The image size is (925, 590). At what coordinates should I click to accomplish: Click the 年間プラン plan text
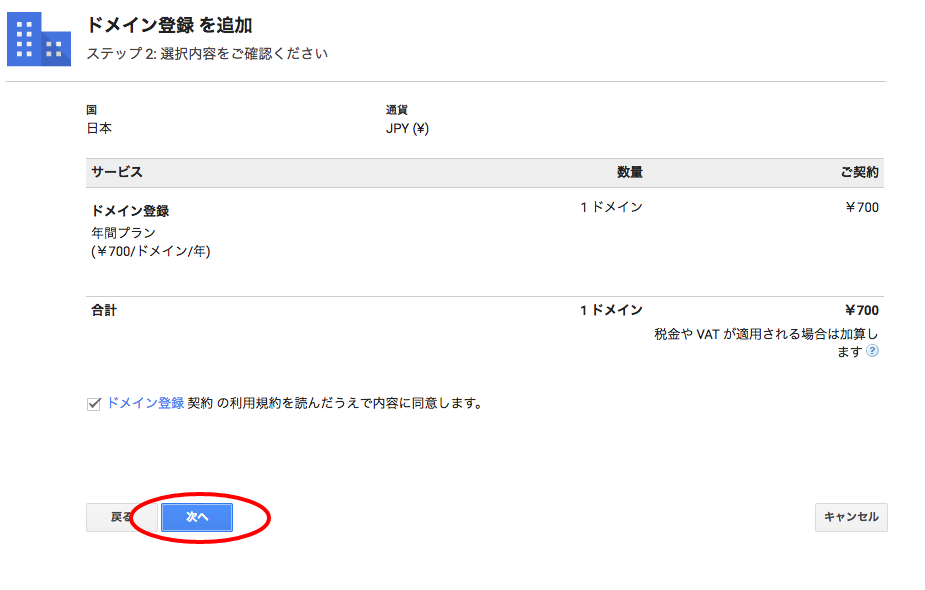point(123,232)
